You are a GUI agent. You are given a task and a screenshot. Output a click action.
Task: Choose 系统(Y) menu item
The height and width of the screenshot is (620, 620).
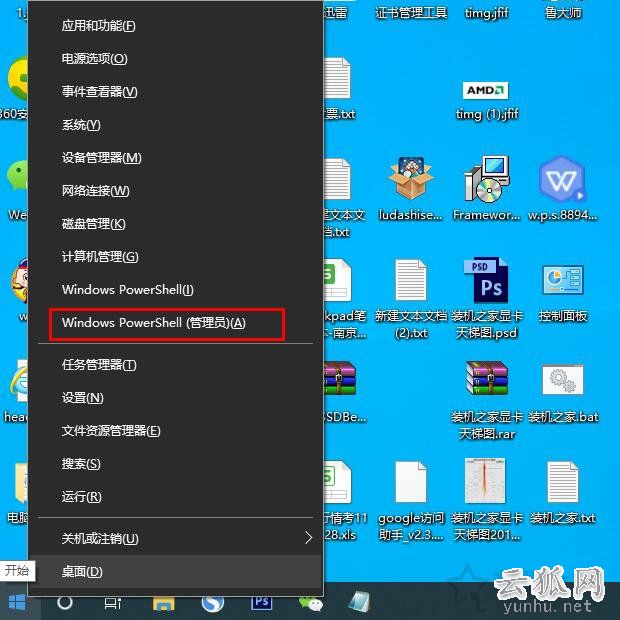pos(176,125)
